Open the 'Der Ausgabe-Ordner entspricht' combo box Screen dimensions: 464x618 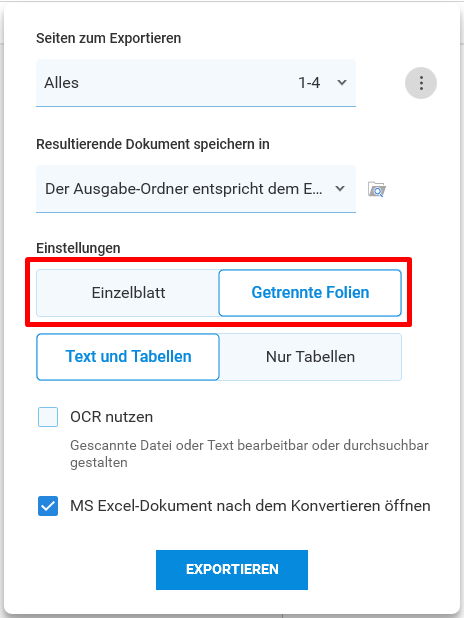point(196,189)
